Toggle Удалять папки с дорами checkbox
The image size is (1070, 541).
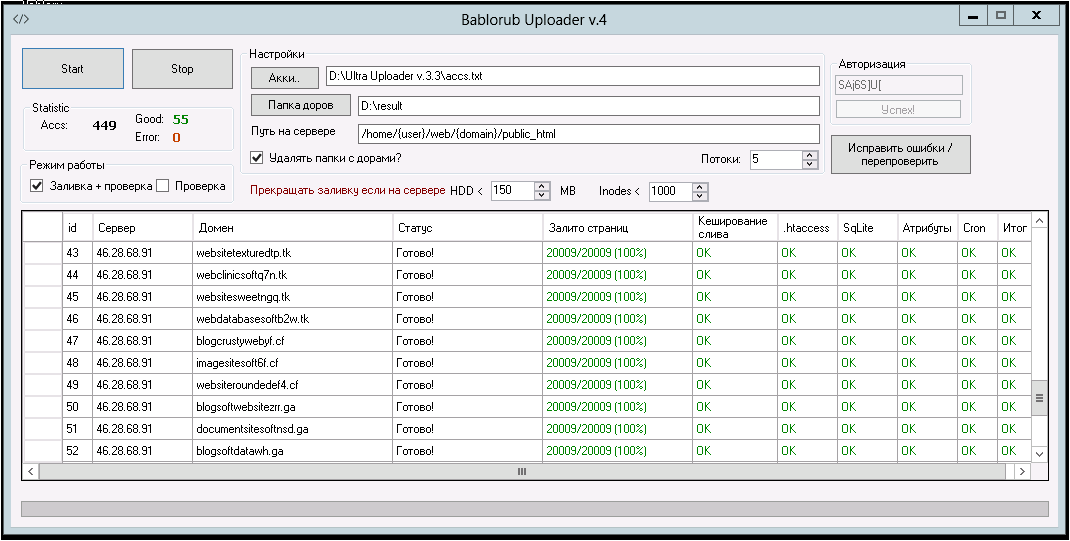tap(257, 158)
